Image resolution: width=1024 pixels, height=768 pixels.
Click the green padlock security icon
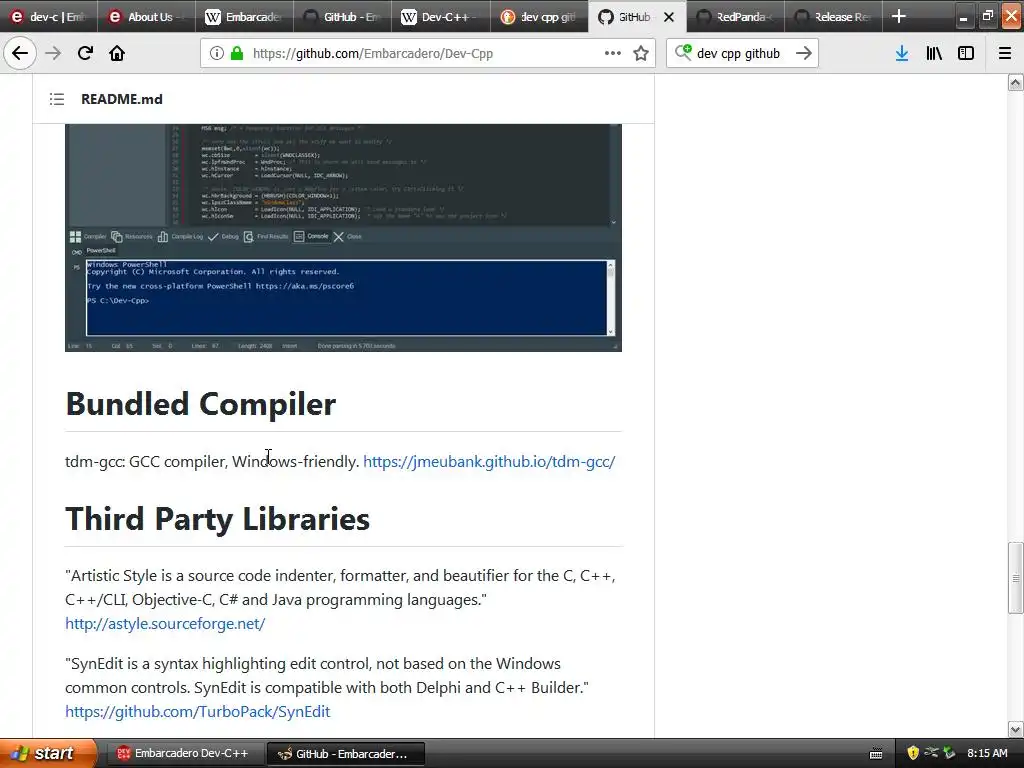click(237, 54)
